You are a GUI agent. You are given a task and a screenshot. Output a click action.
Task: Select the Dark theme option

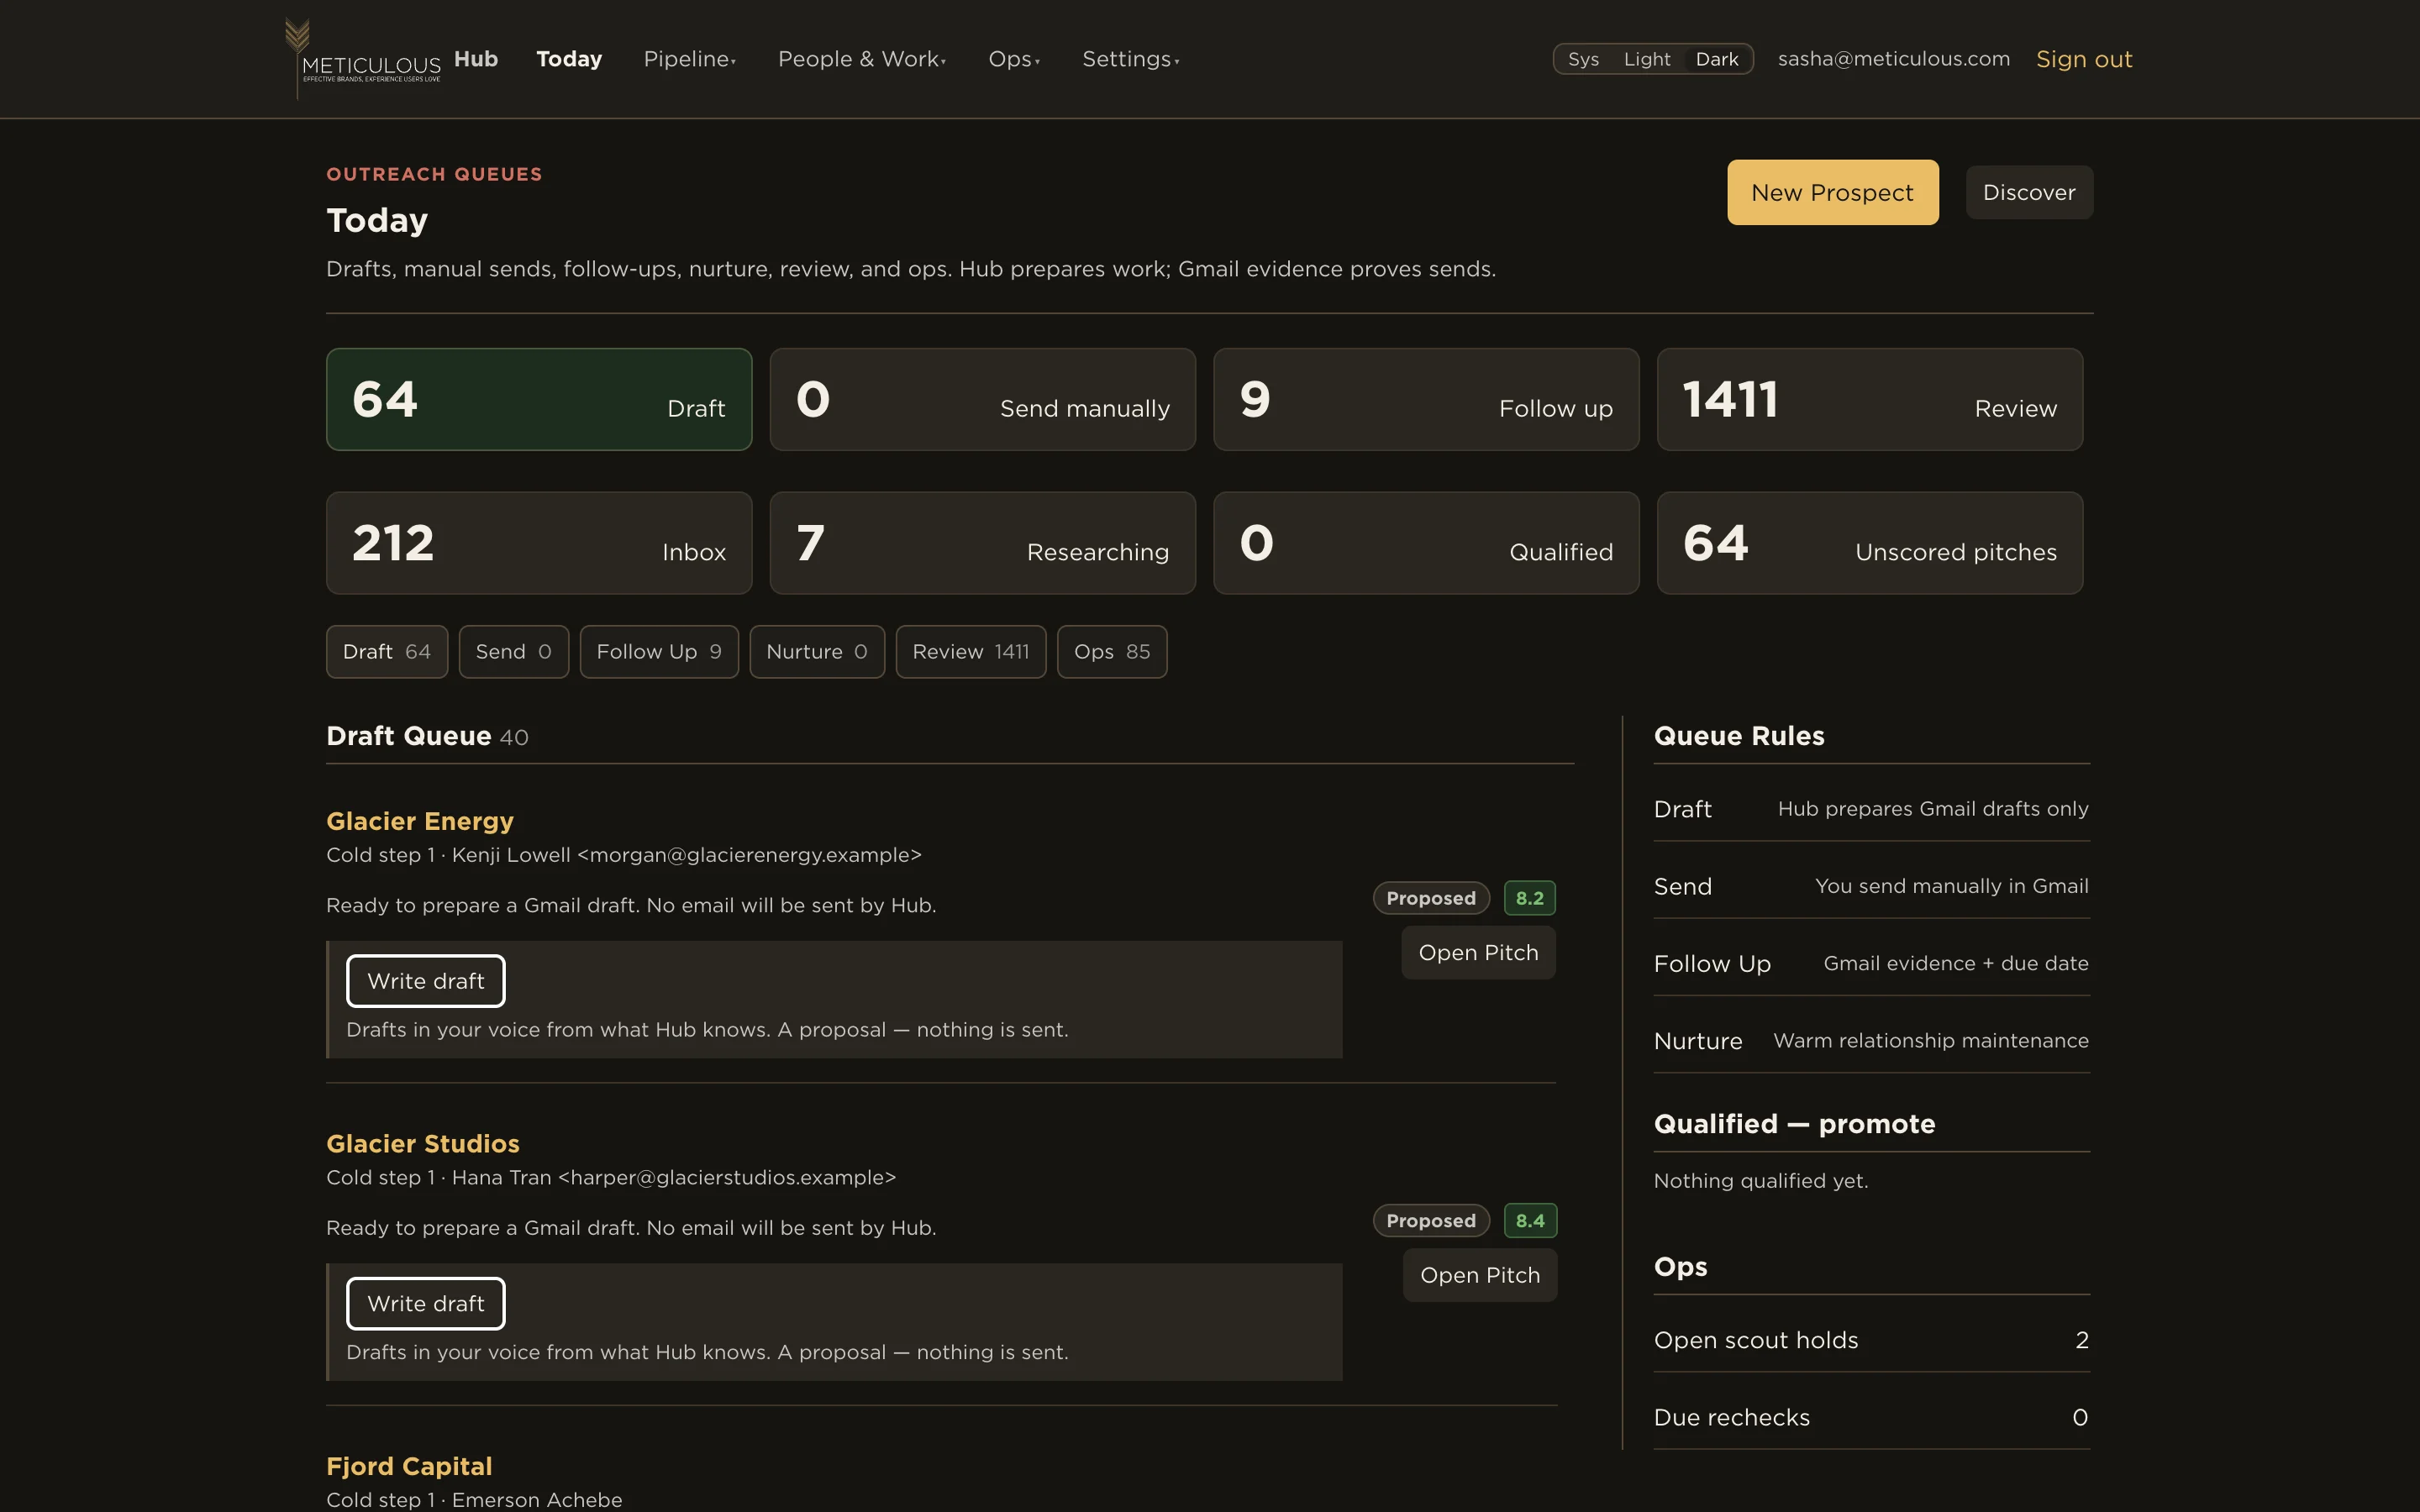tap(1717, 59)
